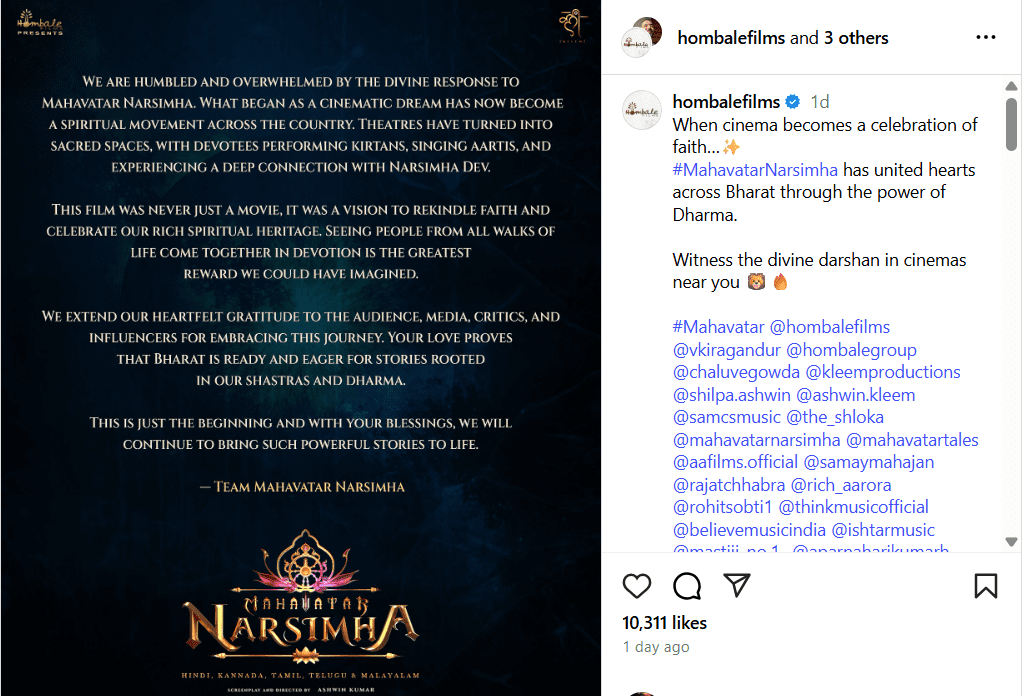Click the Mahavatar Narsimha poster image
The height and width of the screenshot is (696, 1022).
tap(300, 348)
